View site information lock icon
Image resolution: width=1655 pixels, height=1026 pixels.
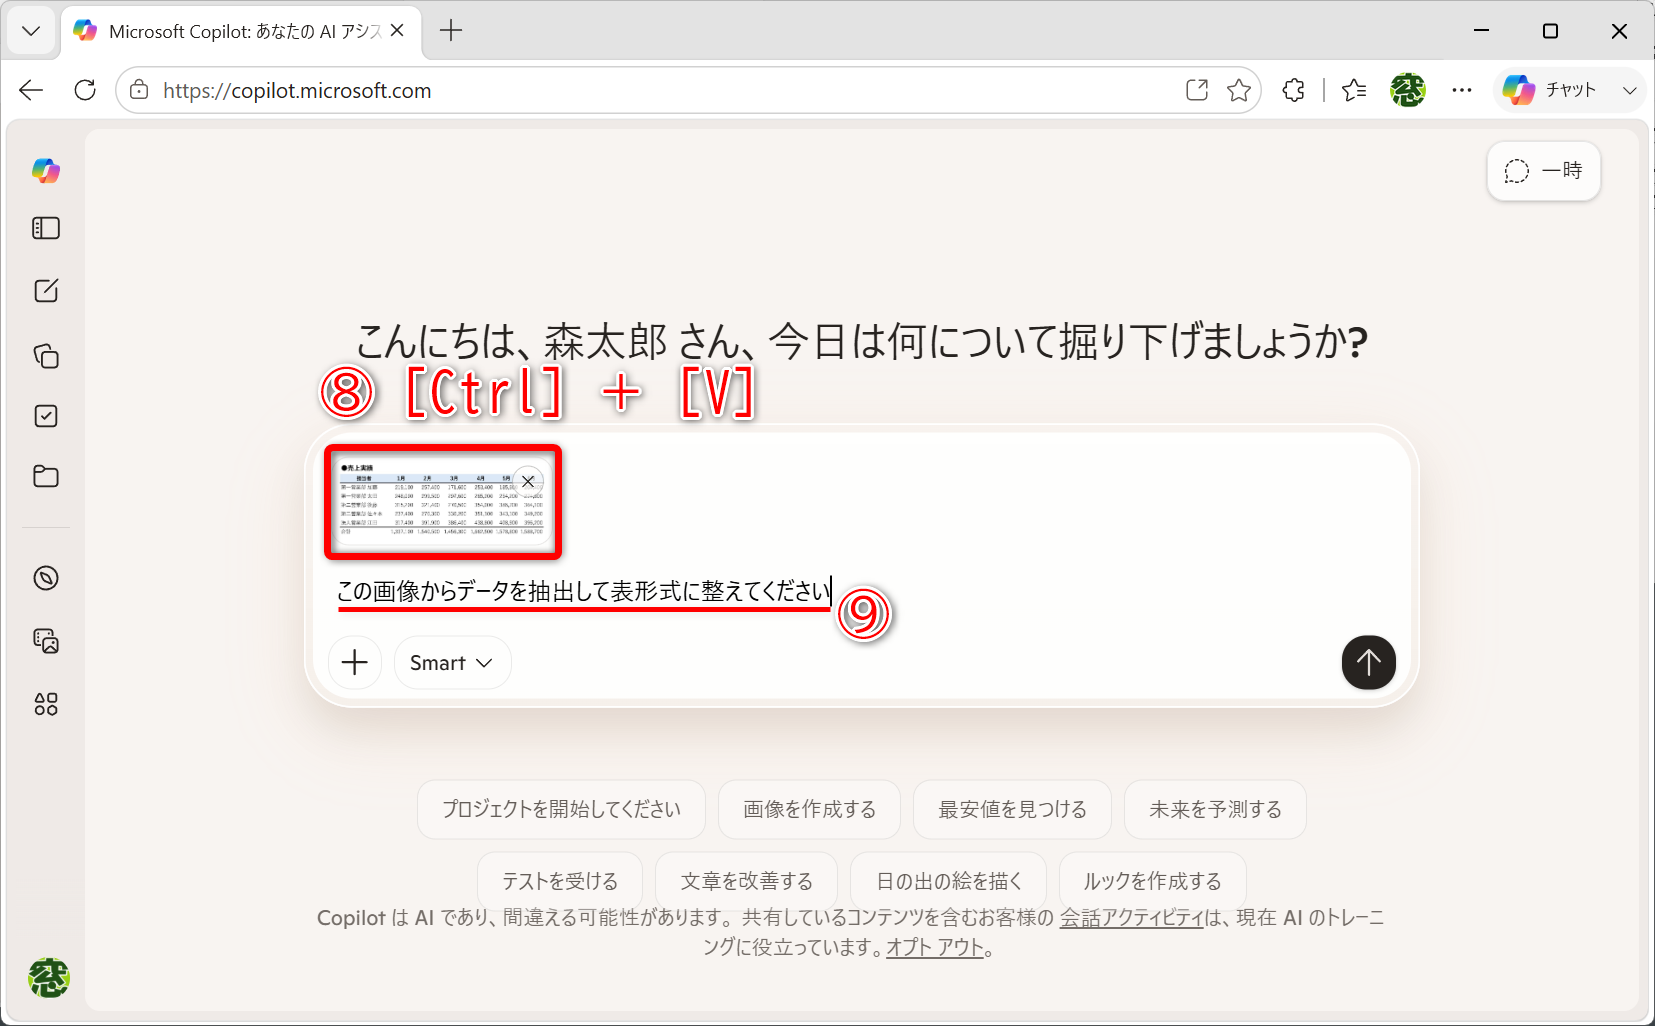pos(139,90)
